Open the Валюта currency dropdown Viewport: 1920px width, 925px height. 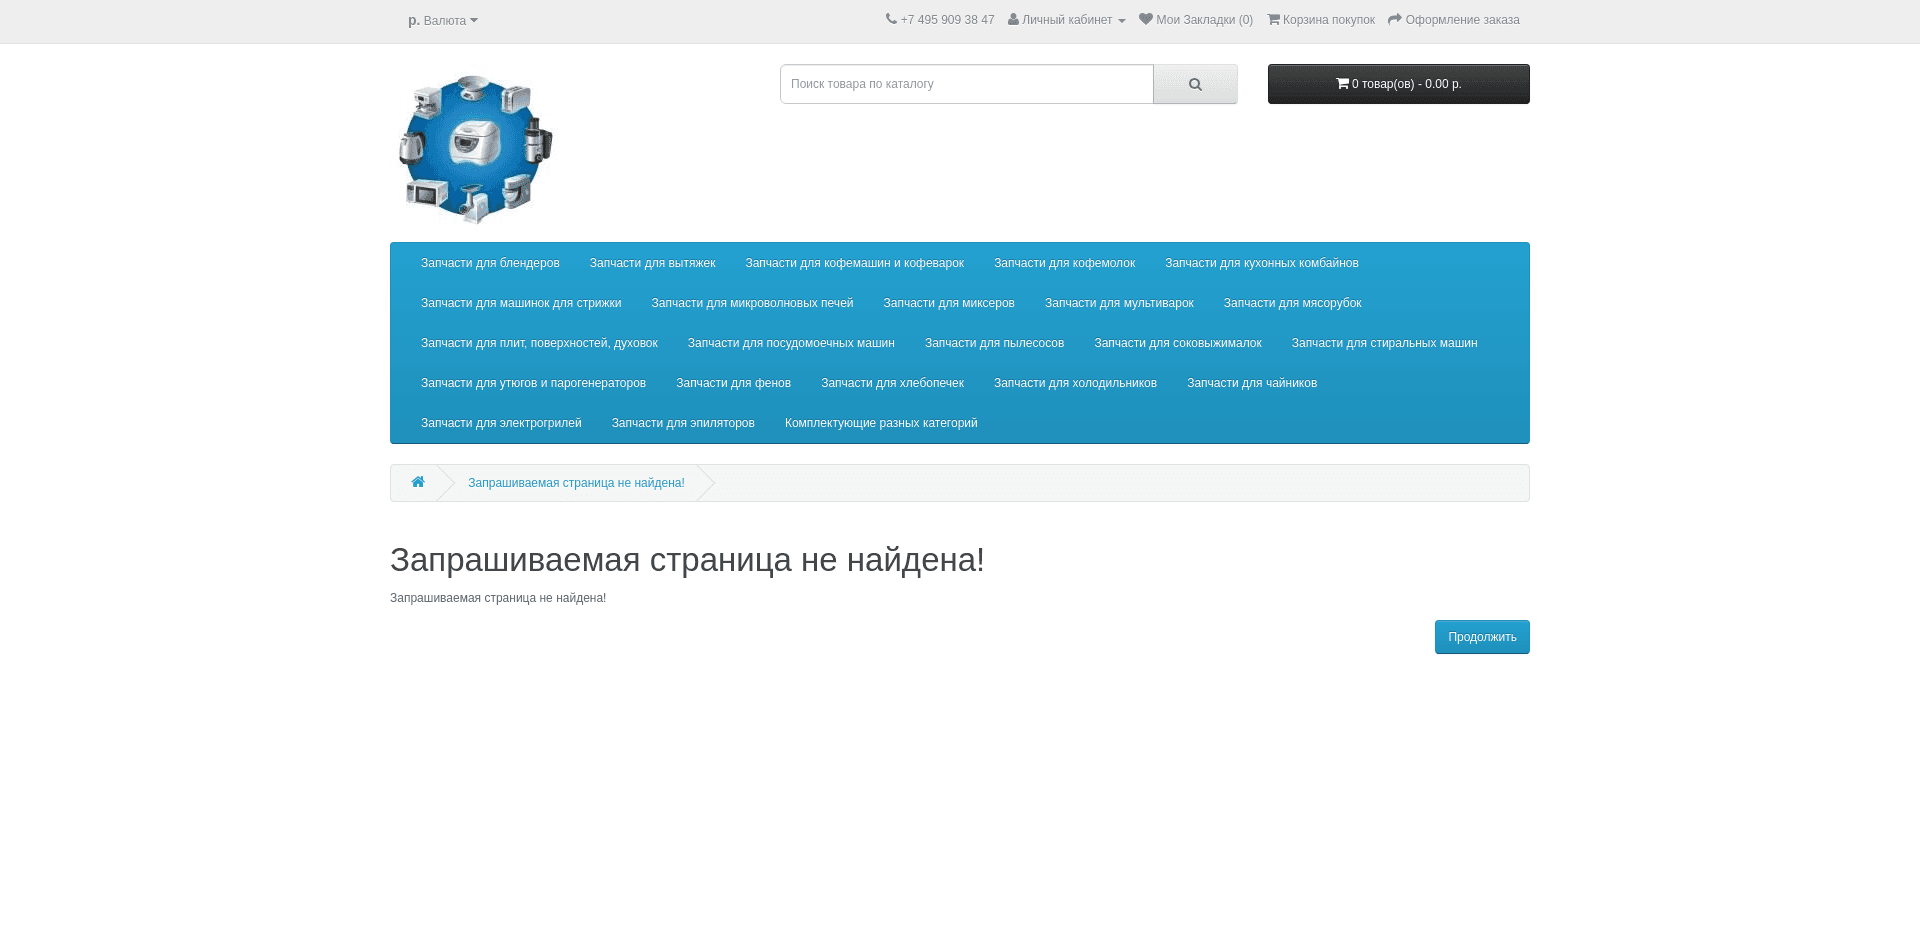pyautogui.click(x=443, y=20)
